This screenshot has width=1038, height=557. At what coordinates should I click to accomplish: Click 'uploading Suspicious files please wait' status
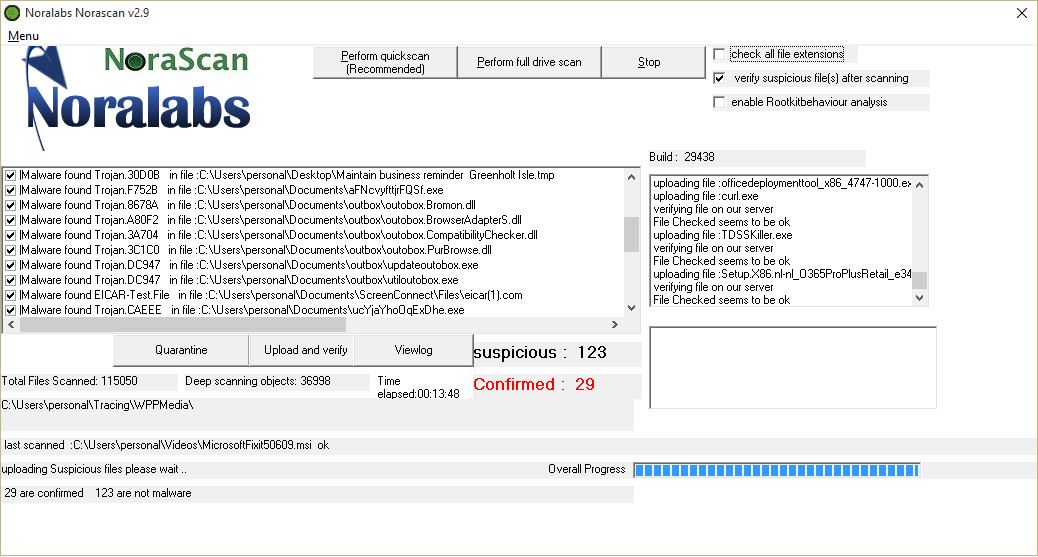tap(94, 469)
